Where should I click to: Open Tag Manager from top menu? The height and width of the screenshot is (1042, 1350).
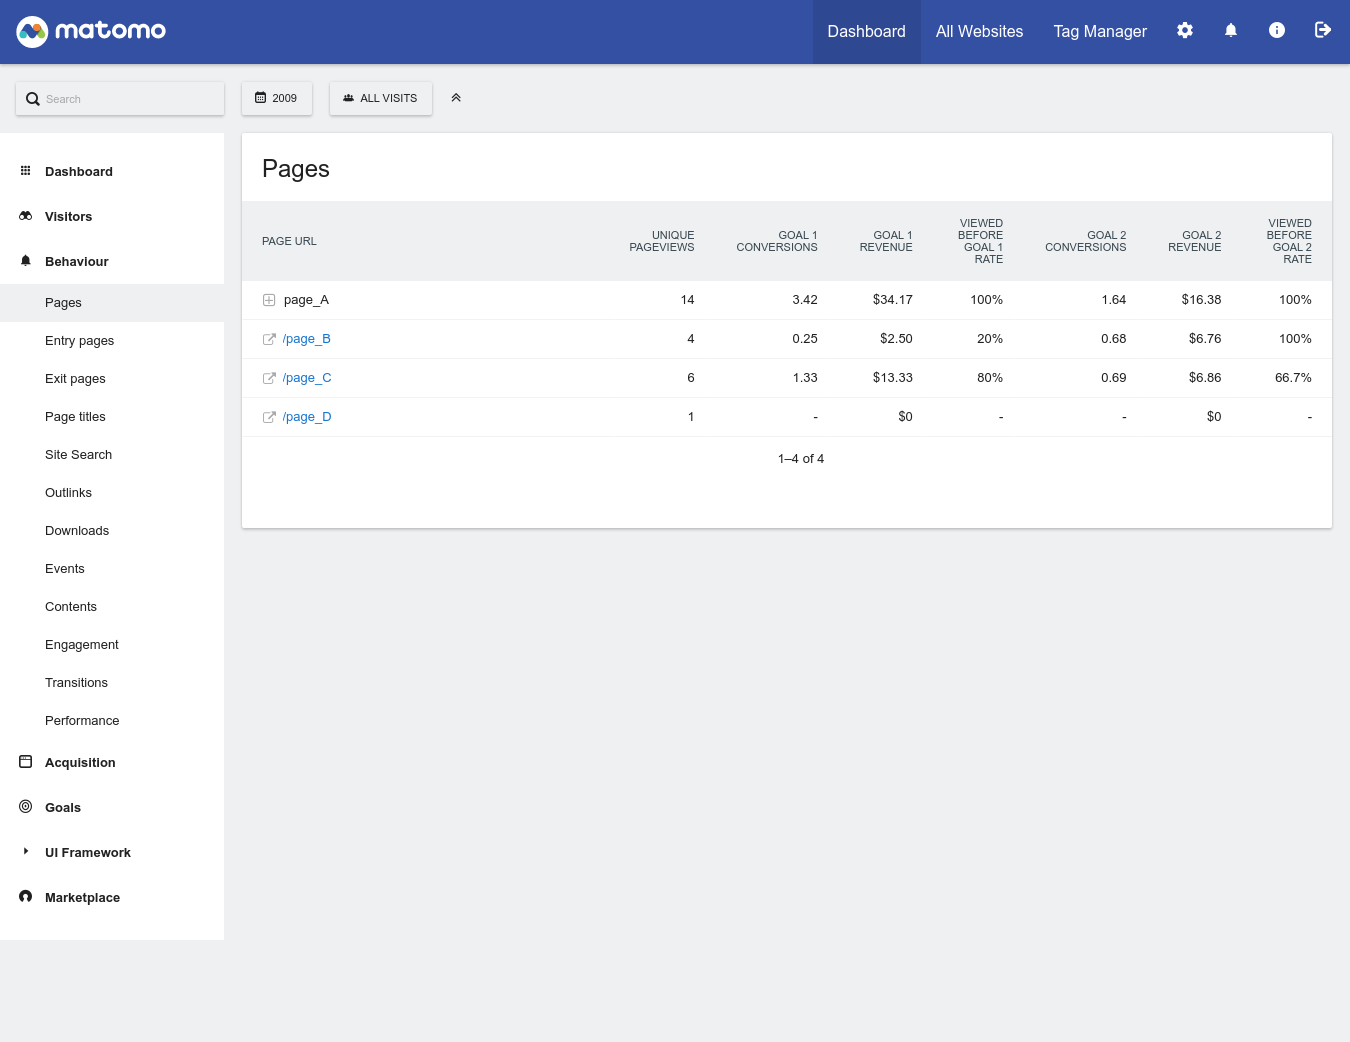1099,32
